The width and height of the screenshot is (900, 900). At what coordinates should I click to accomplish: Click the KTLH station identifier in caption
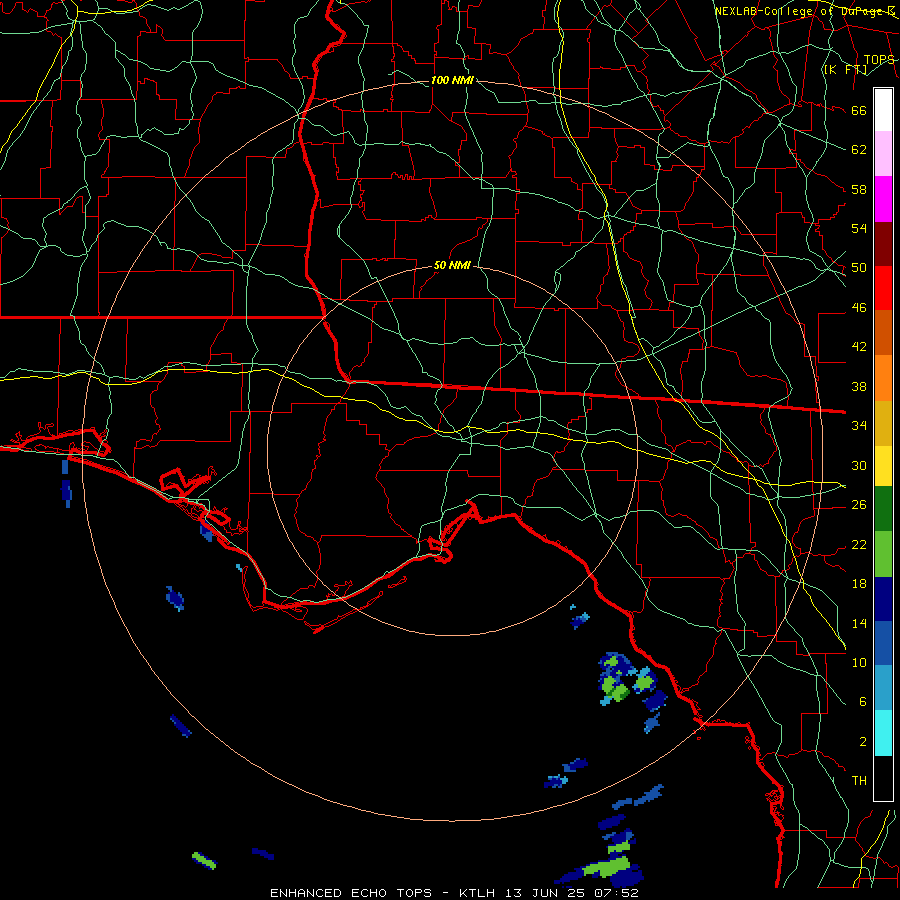pyautogui.click(x=477, y=893)
